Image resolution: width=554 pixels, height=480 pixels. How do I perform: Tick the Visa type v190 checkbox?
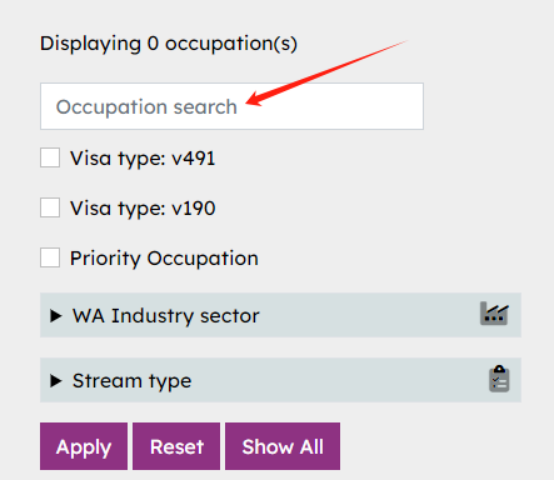coord(50,208)
